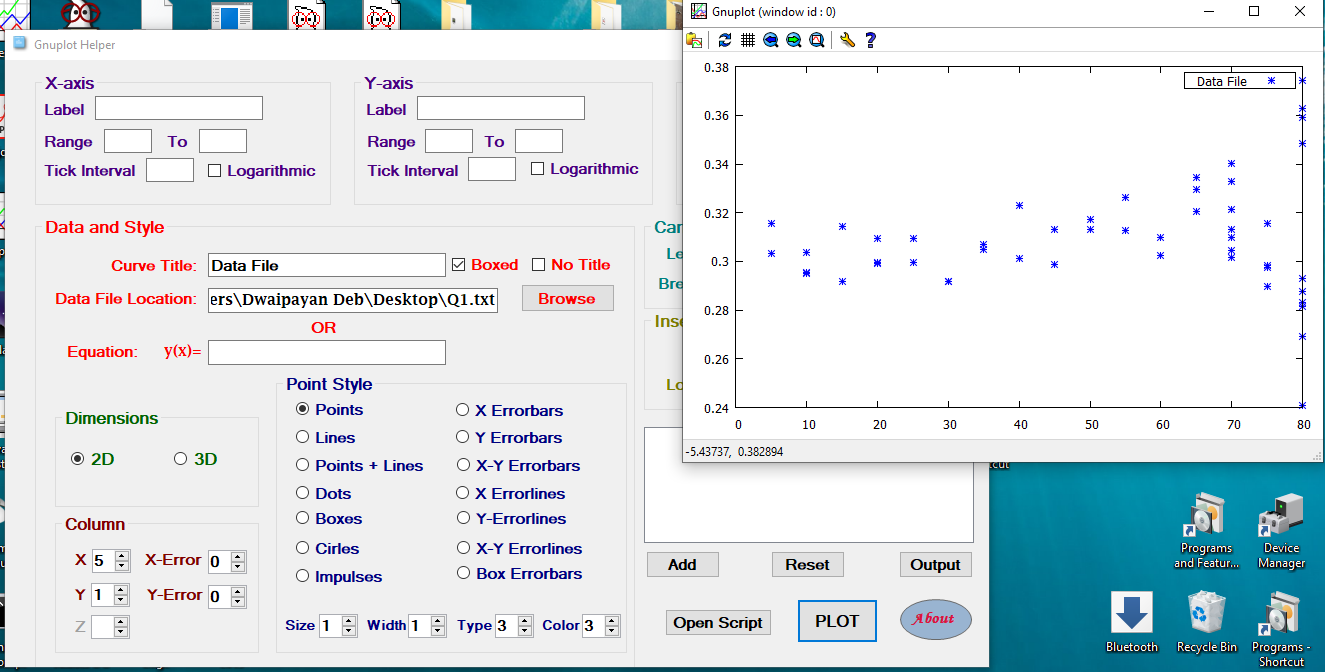Click the Curve Title field containing Data File
Viewport: 1325px width, 672px height.
click(327, 265)
